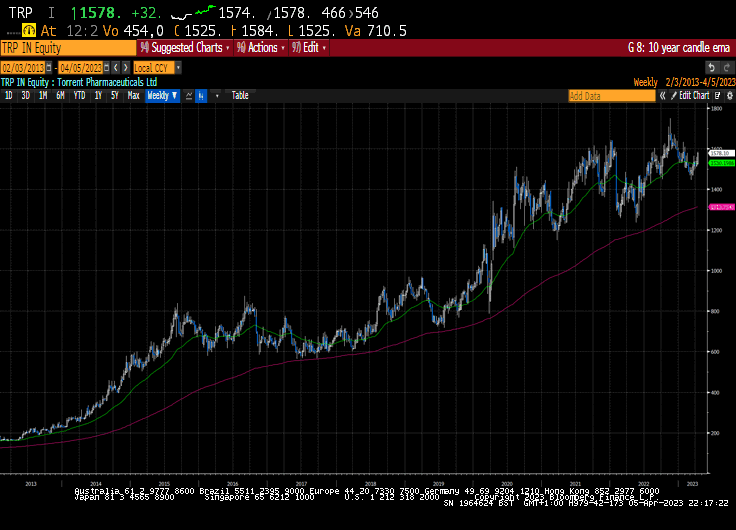Image resolution: width=736 pixels, height=530 pixels.
Task: Click the intraday sparkline mini chart
Action: (x=192, y=12)
